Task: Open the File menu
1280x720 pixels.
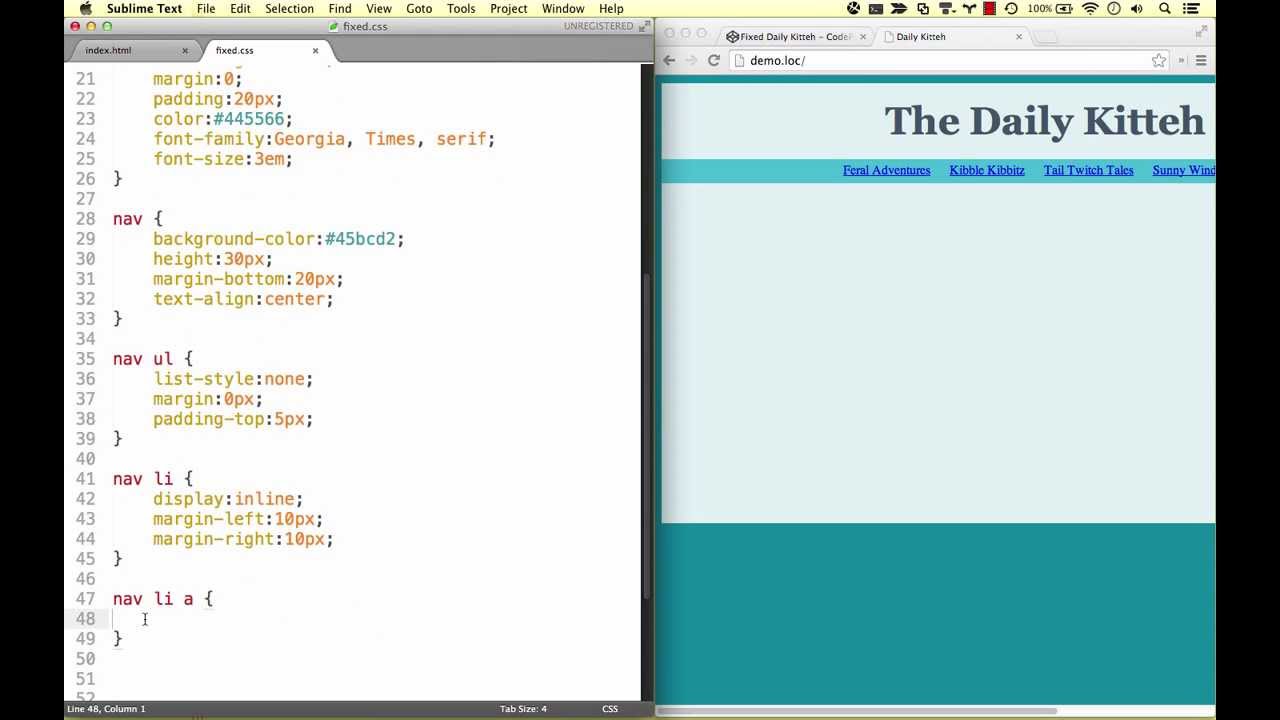Action: [205, 8]
